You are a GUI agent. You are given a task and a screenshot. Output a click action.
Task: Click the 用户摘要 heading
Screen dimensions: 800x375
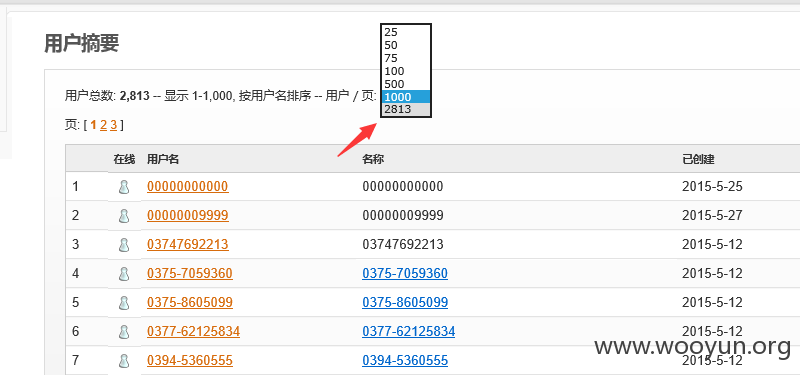coord(82,44)
